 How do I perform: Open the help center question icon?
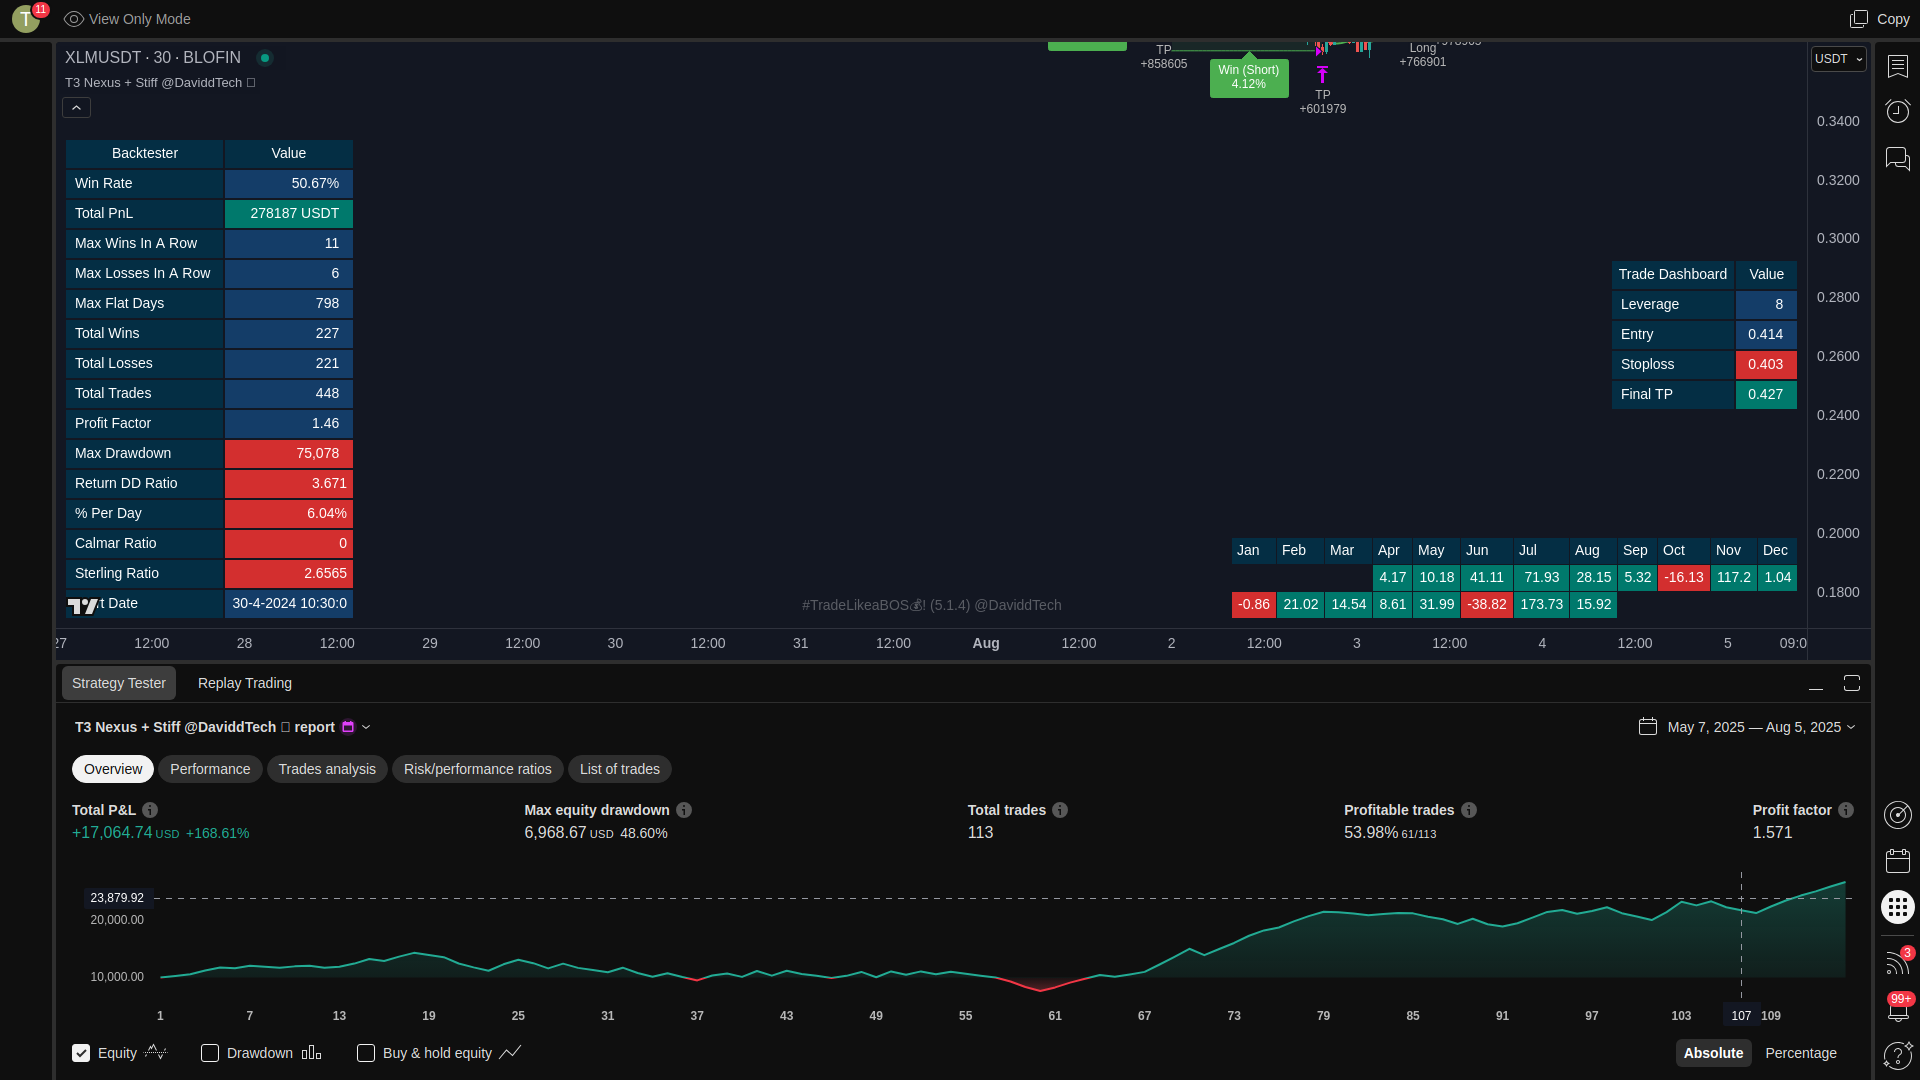[1898, 1055]
